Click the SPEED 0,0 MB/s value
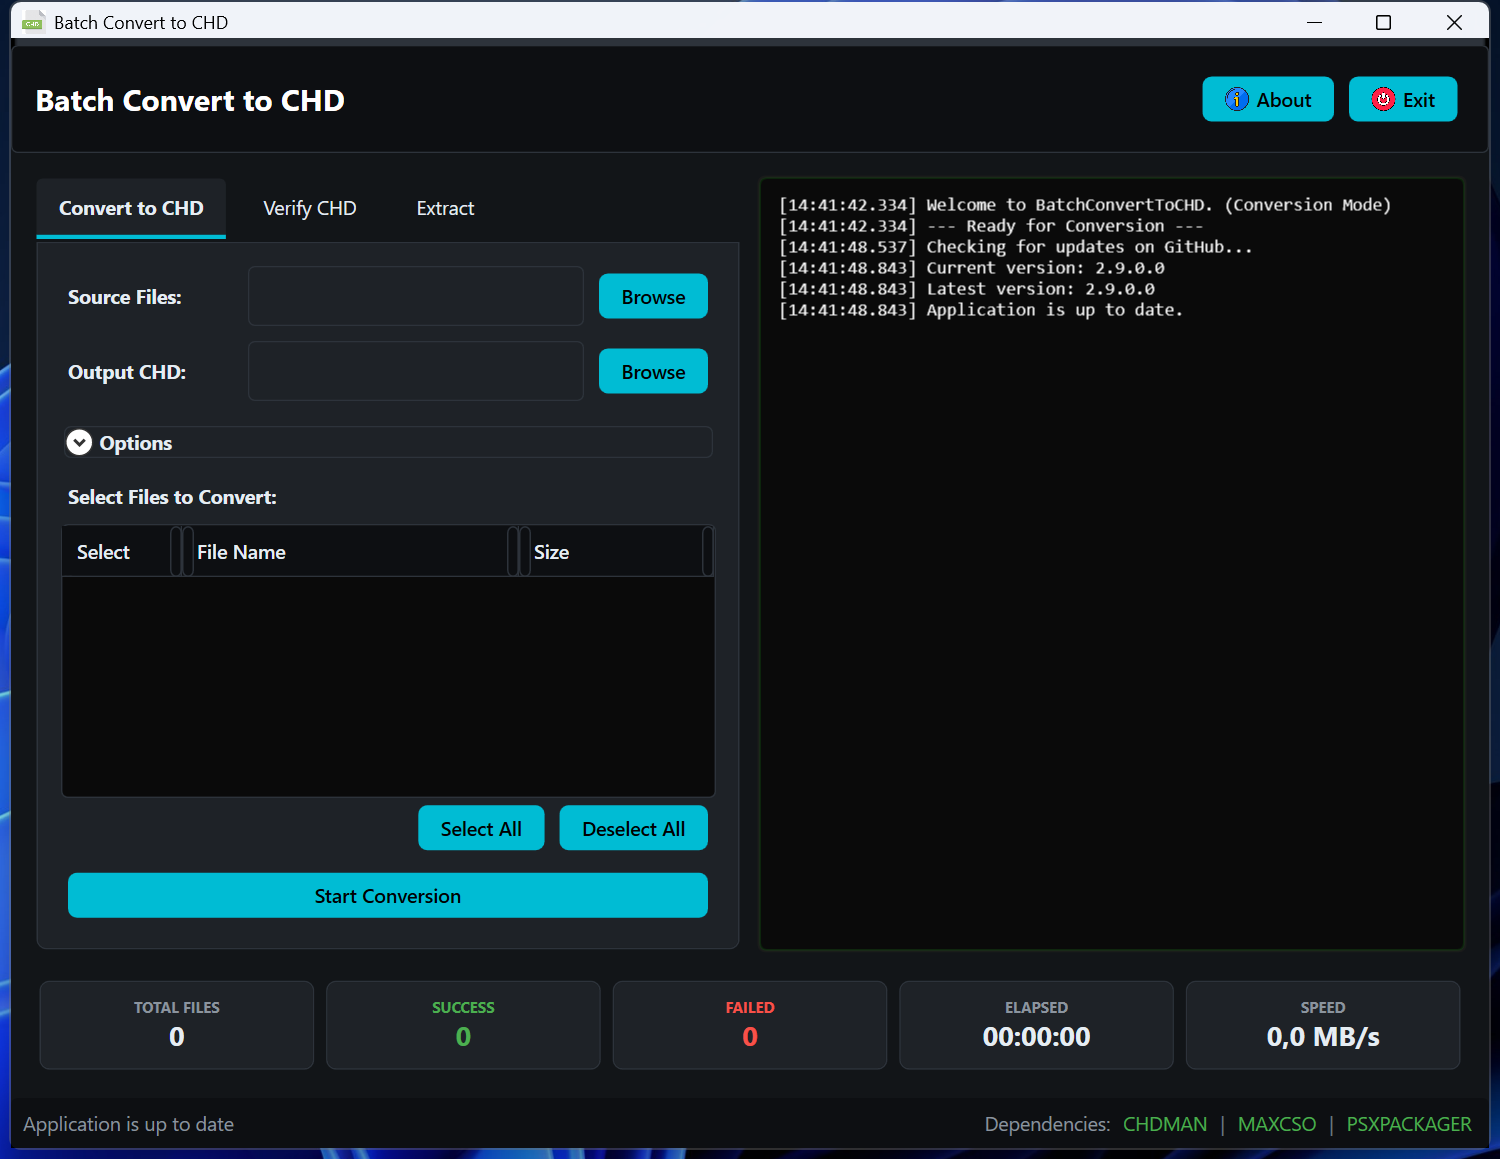 tap(1323, 1037)
